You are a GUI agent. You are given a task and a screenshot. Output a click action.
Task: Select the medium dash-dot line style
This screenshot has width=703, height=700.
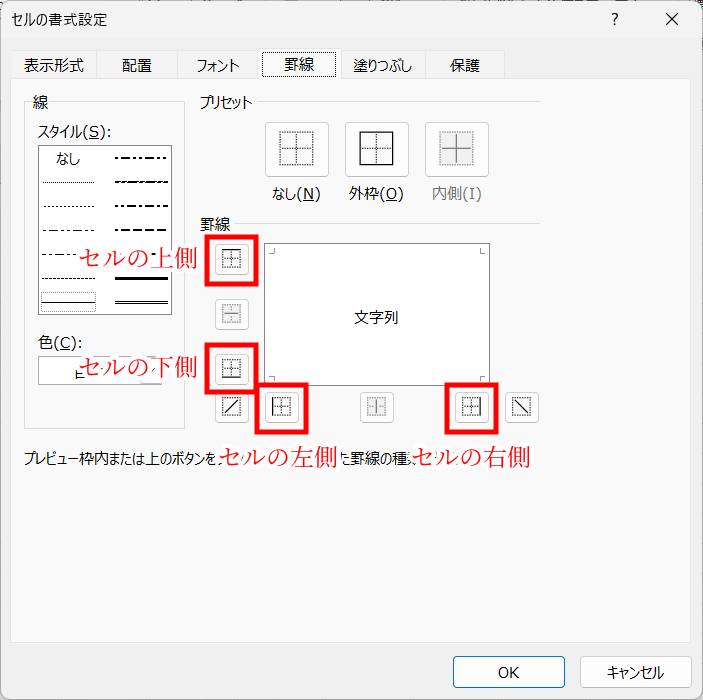[x=141, y=206]
